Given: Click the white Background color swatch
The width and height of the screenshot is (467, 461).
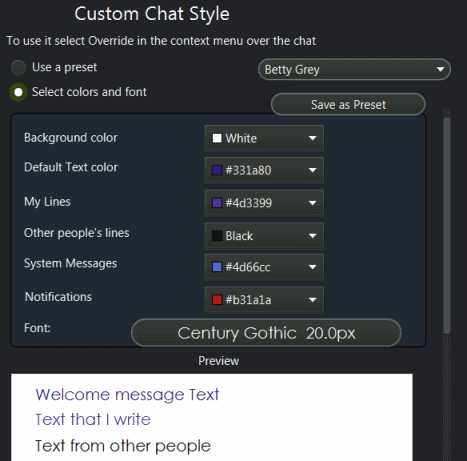Looking at the screenshot, I should coord(217,138).
